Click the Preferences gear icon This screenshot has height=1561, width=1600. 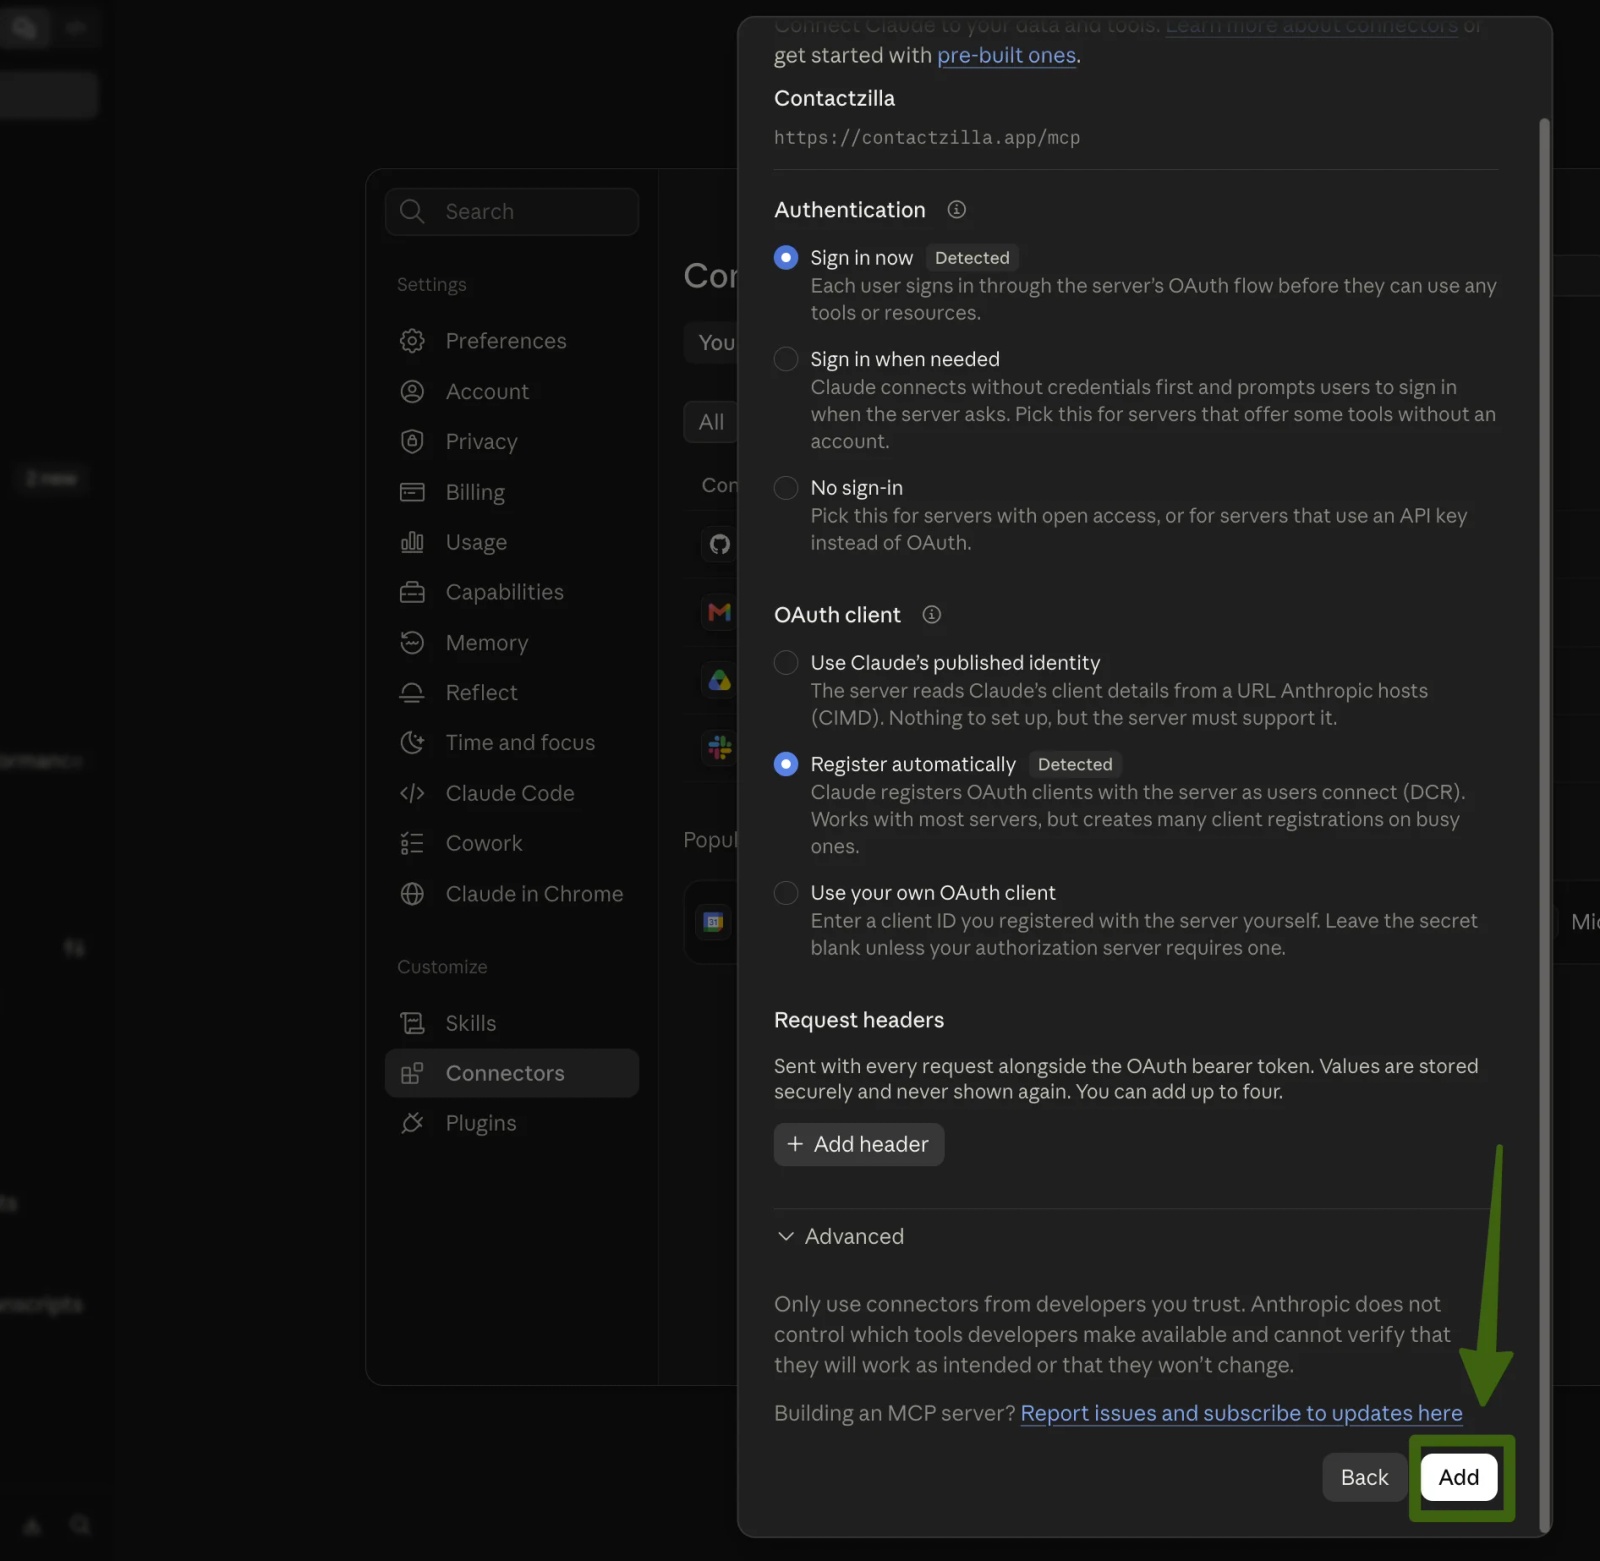[x=412, y=341]
